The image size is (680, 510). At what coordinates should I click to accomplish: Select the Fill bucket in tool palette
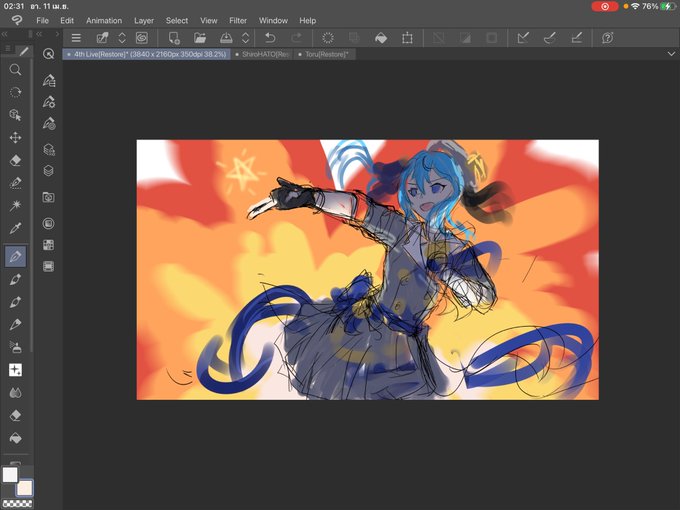click(15, 438)
